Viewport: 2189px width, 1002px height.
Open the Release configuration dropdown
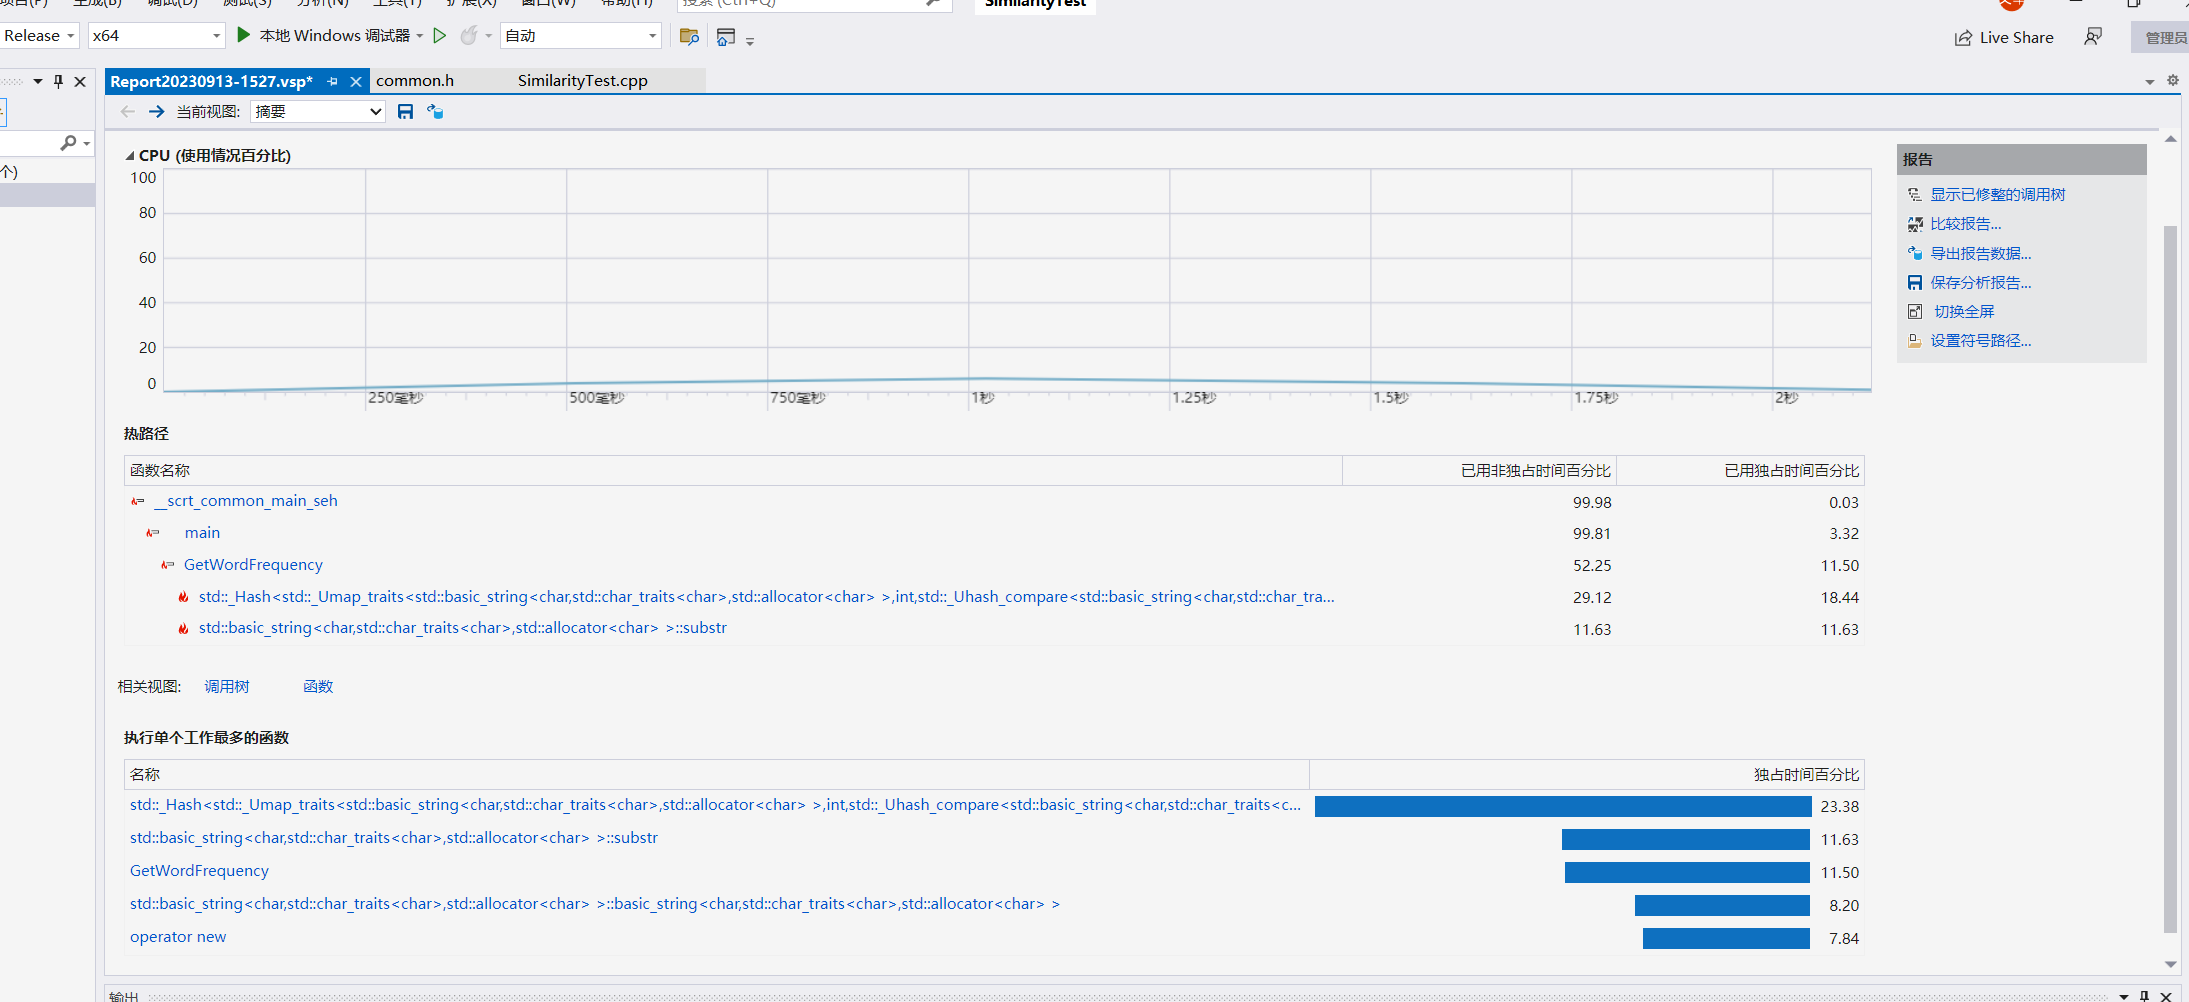pos(39,35)
